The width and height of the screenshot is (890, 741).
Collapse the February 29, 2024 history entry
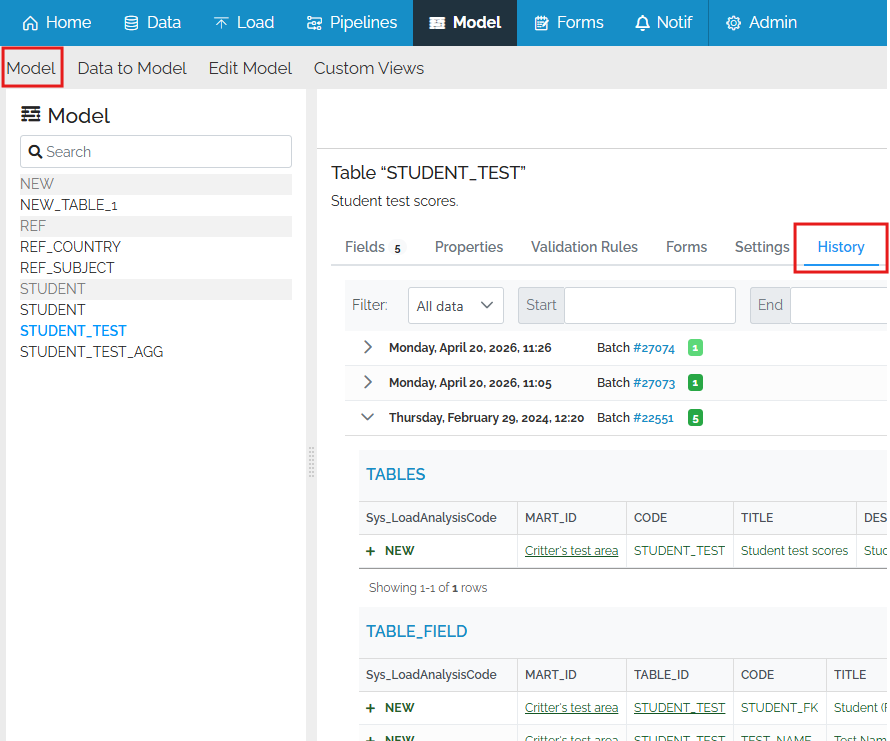click(368, 417)
